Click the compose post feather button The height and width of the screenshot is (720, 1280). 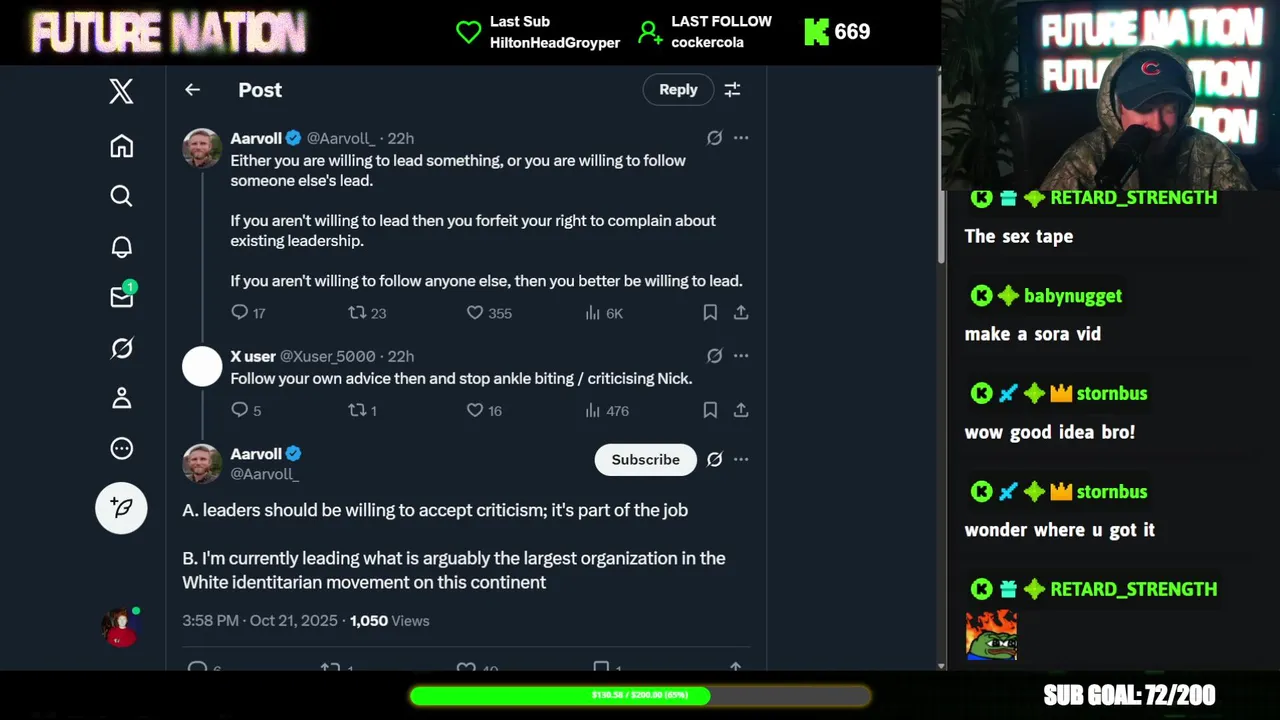click(121, 508)
